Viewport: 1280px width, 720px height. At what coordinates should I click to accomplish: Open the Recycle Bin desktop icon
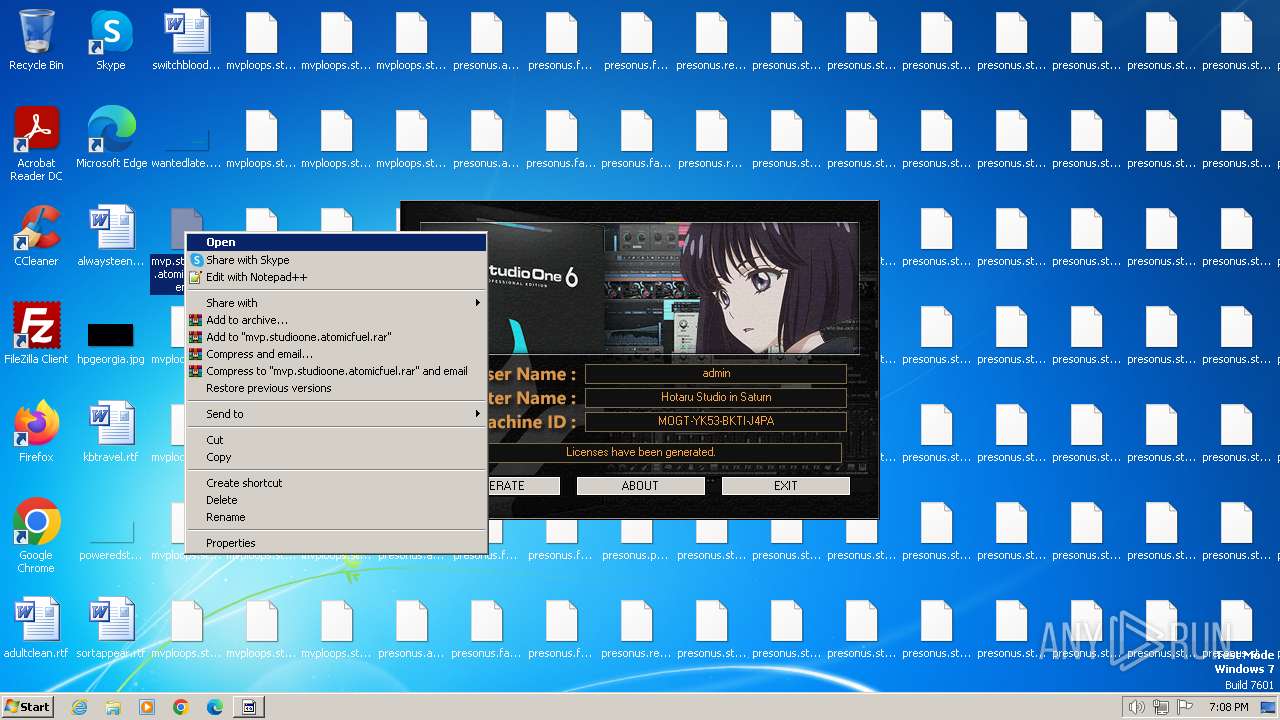(36, 41)
